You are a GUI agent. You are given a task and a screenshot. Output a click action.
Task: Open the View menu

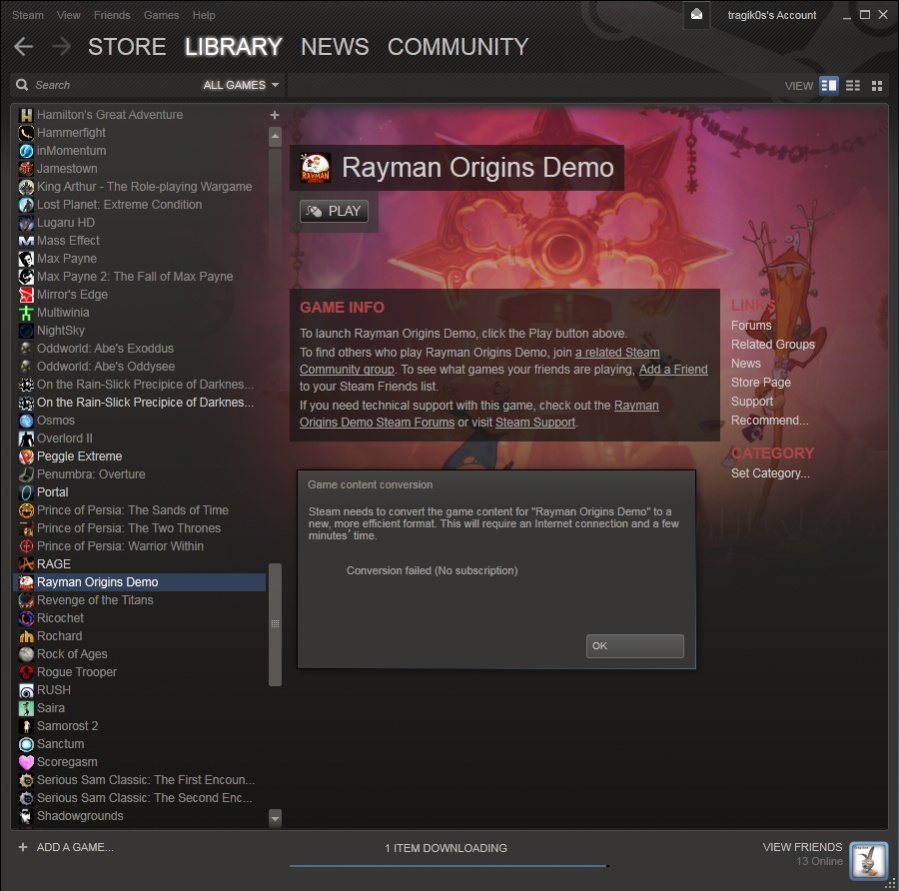pos(68,15)
